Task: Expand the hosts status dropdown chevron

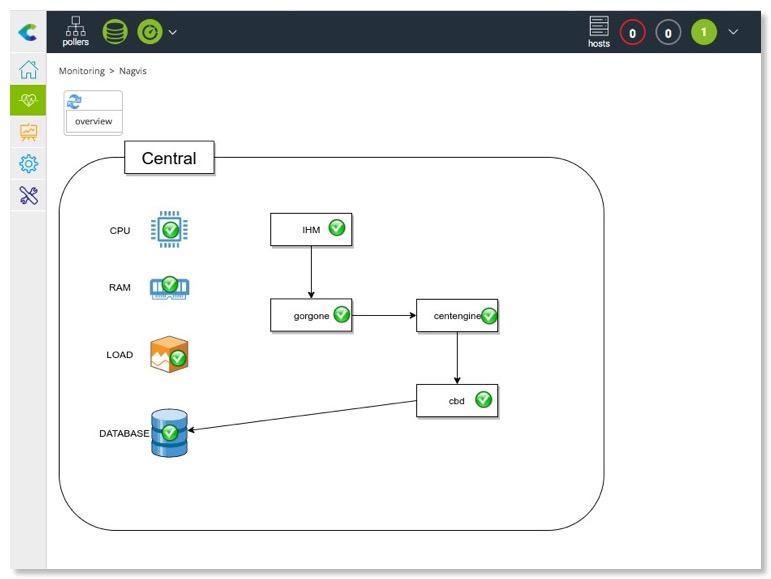Action: click(x=733, y=32)
